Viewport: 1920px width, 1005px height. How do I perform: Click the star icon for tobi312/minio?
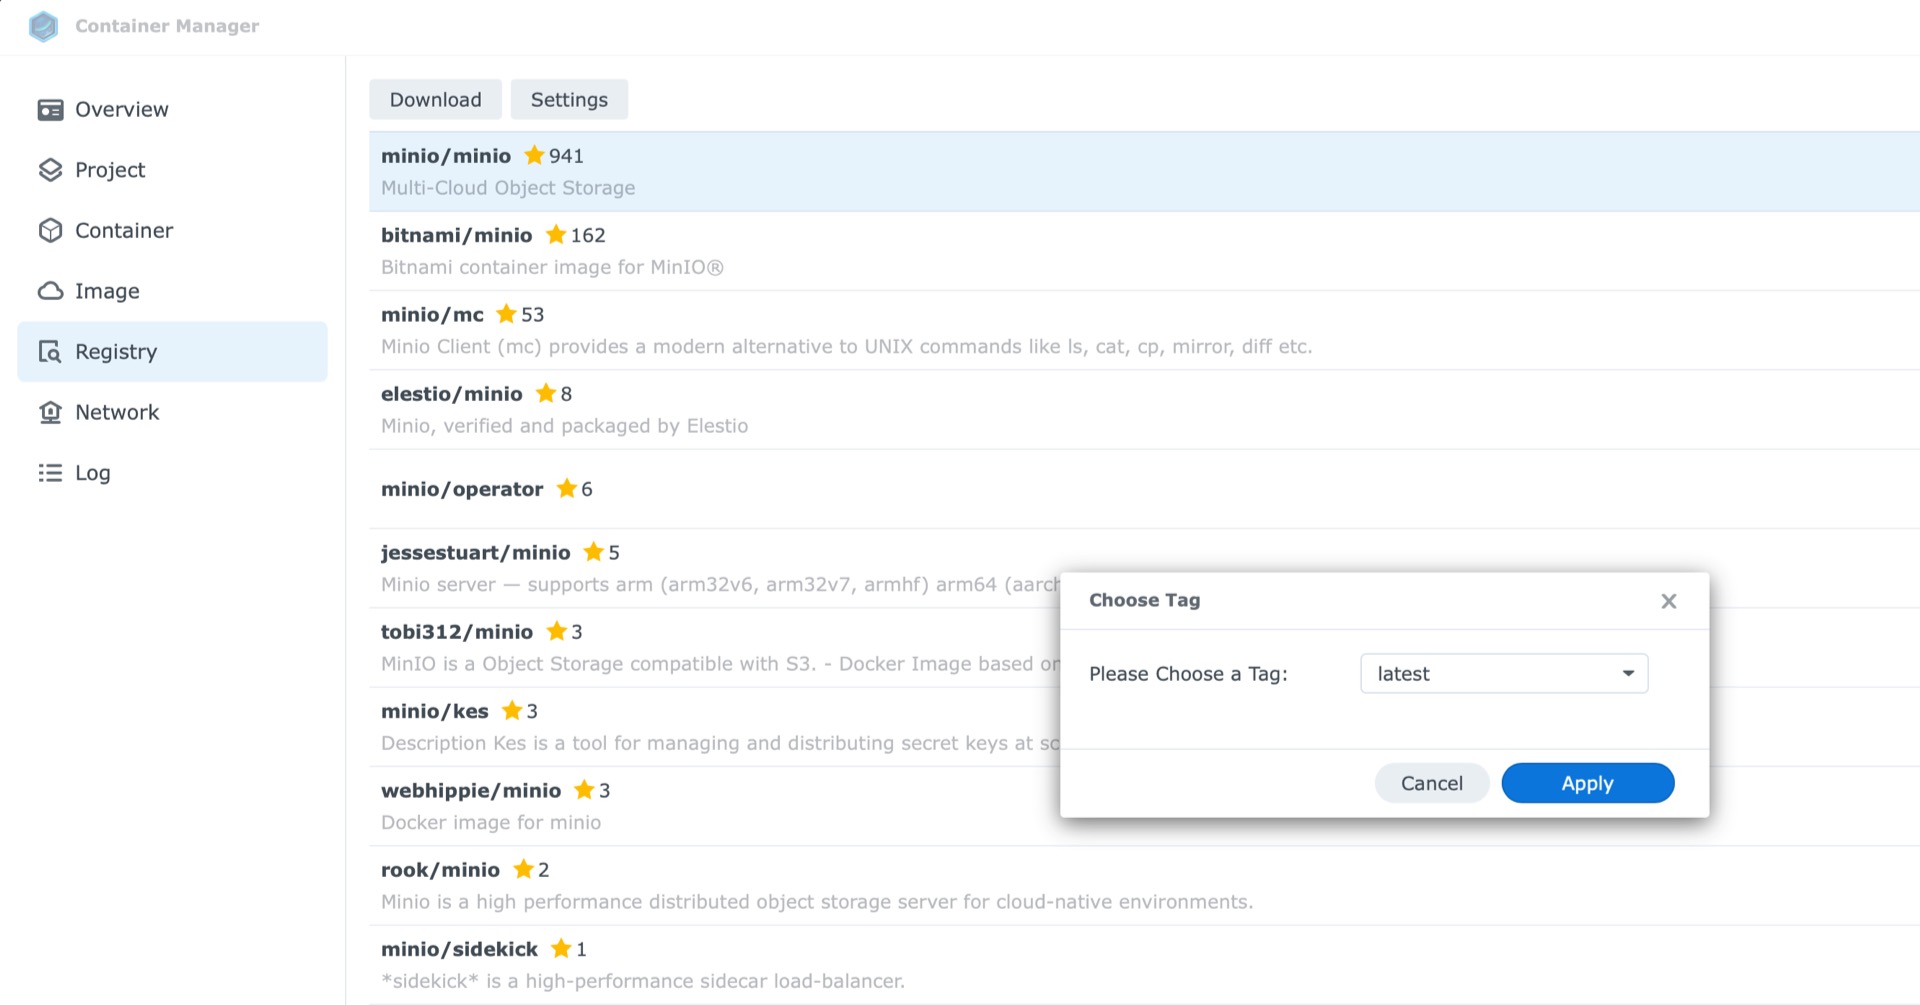tap(556, 631)
